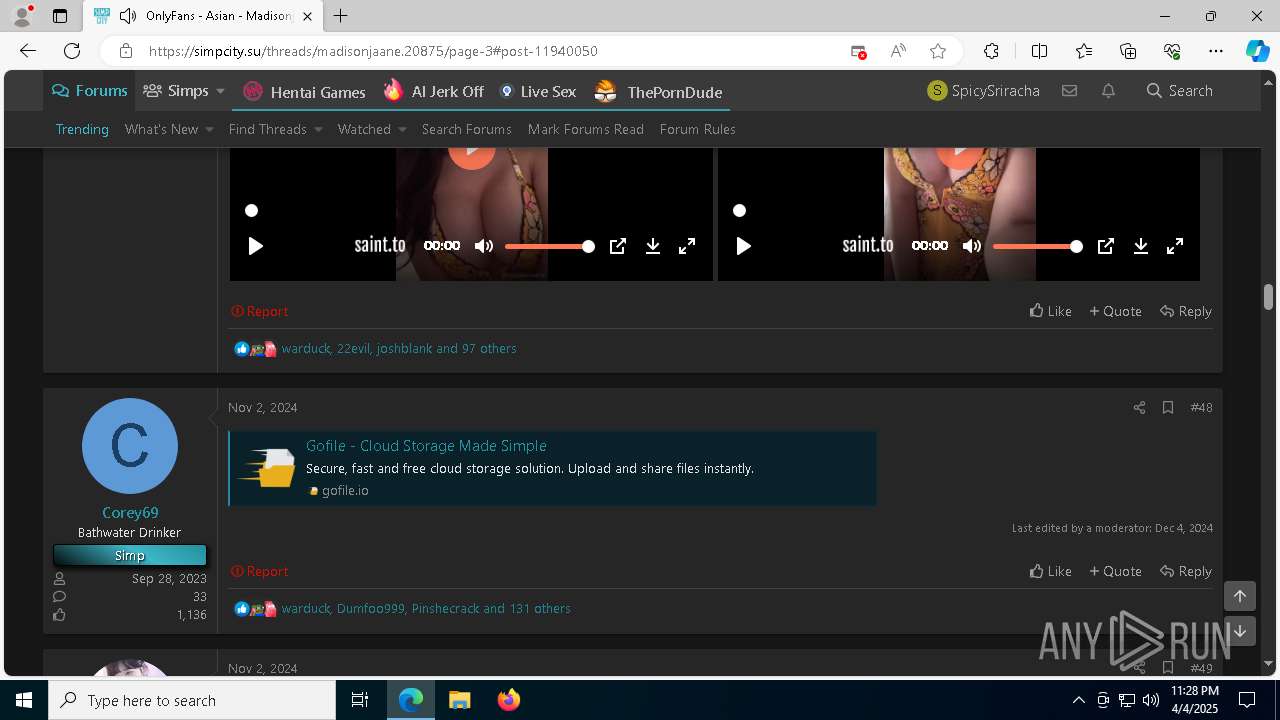1280x720 pixels.
Task: Report Corey69's post
Action: click(259, 571)
